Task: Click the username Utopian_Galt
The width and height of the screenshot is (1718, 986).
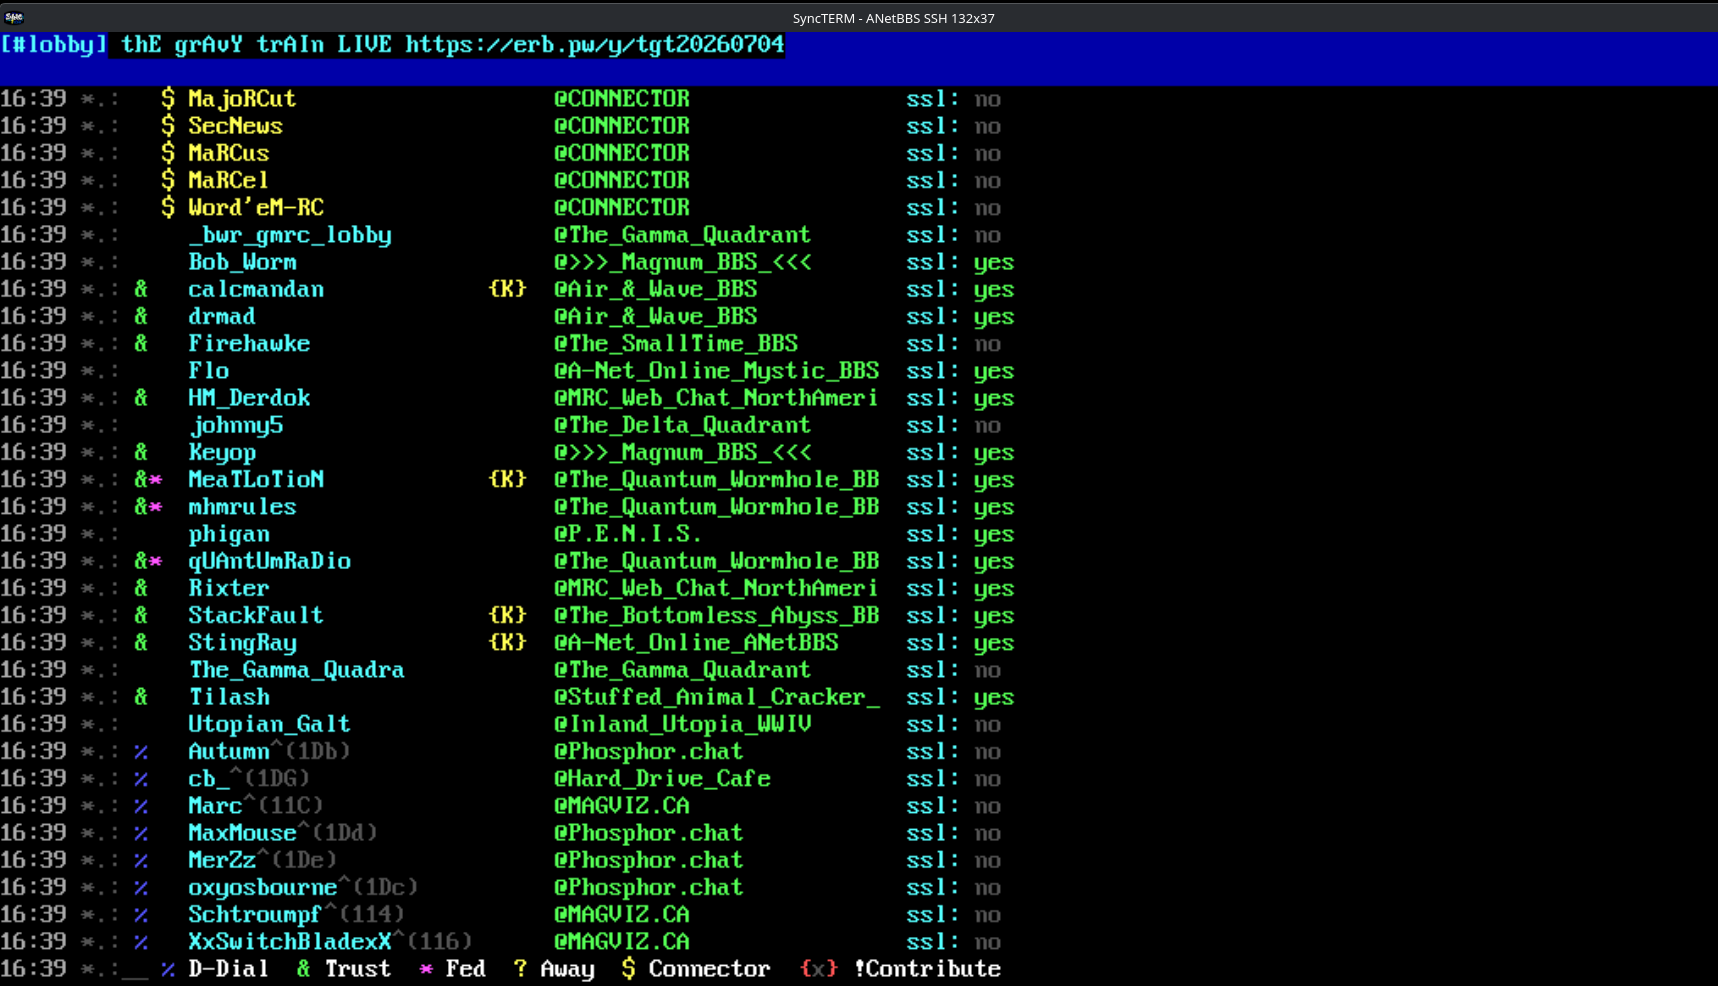Action: click(x=270, y=724)
